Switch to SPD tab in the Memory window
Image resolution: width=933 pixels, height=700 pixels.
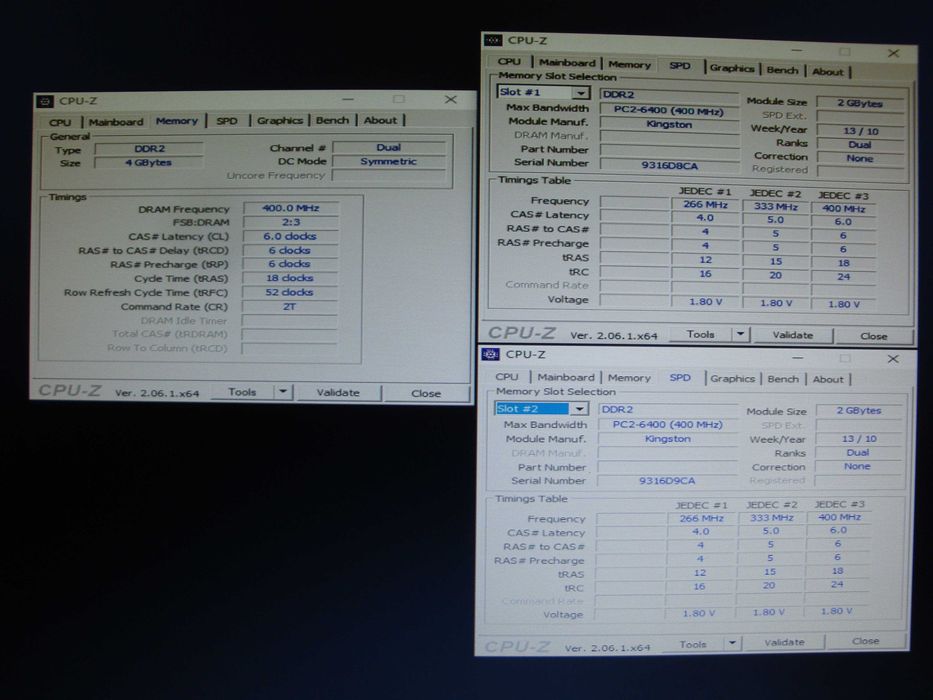pyautogui.click(x=227, y=121)
